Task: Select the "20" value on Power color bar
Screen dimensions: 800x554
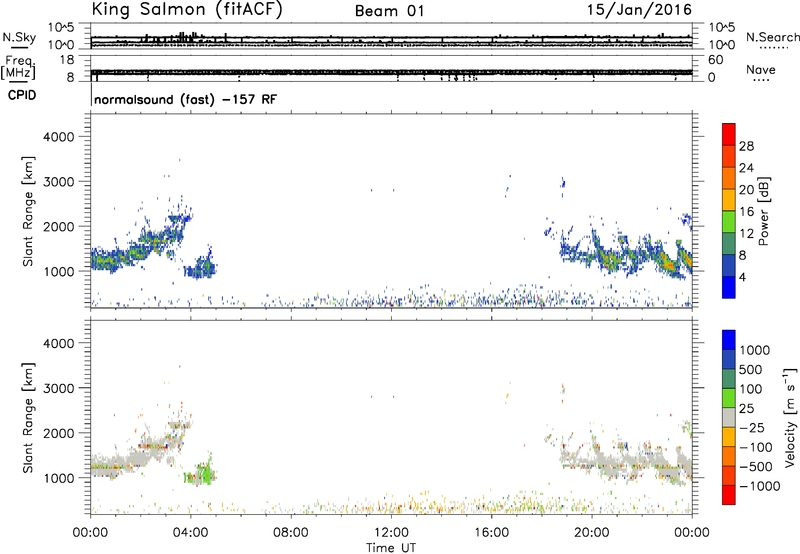Action: pos(746,190)
